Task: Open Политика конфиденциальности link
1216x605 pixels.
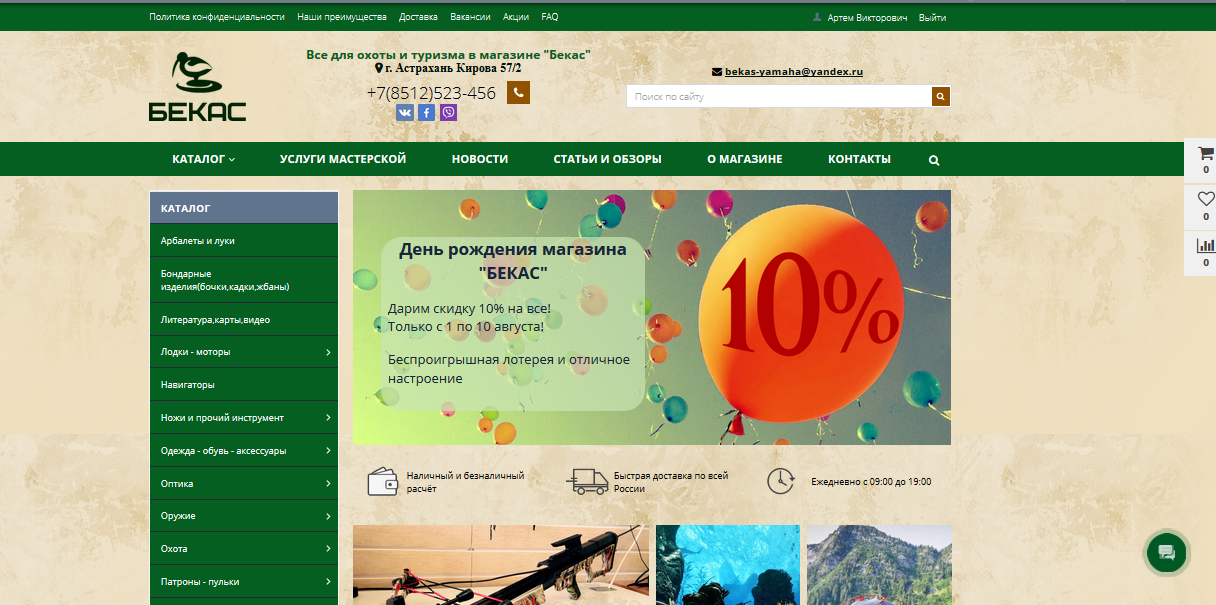Action: (217, 17)
